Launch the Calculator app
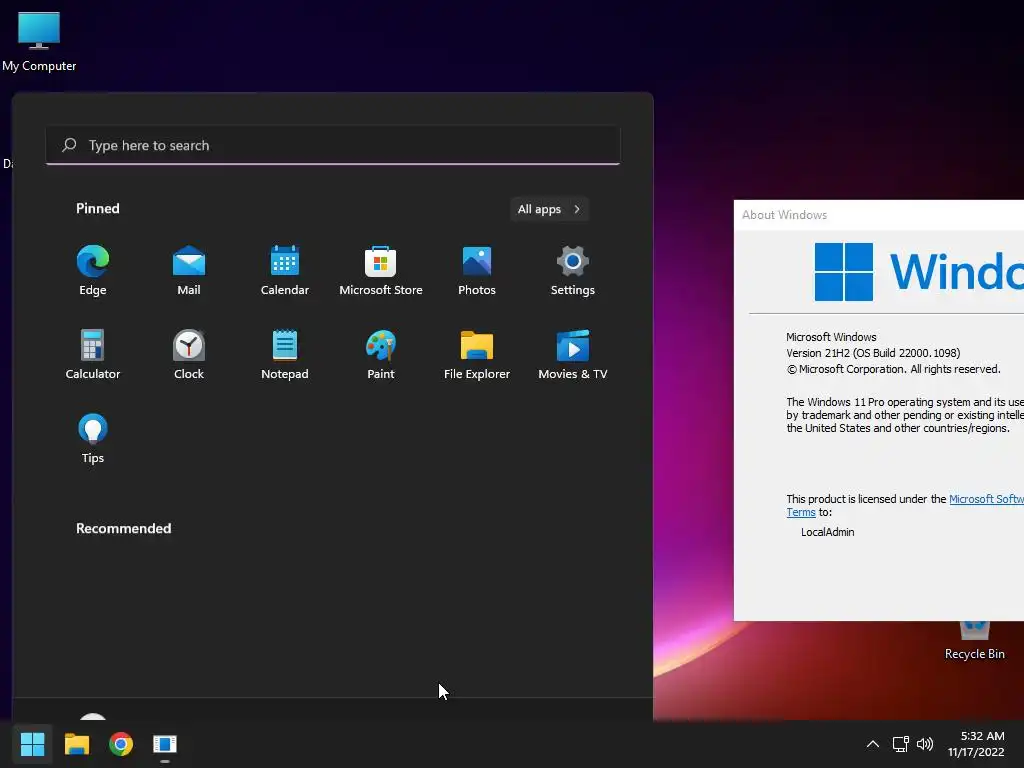The image size is (1024, 768). coord(93,355)
